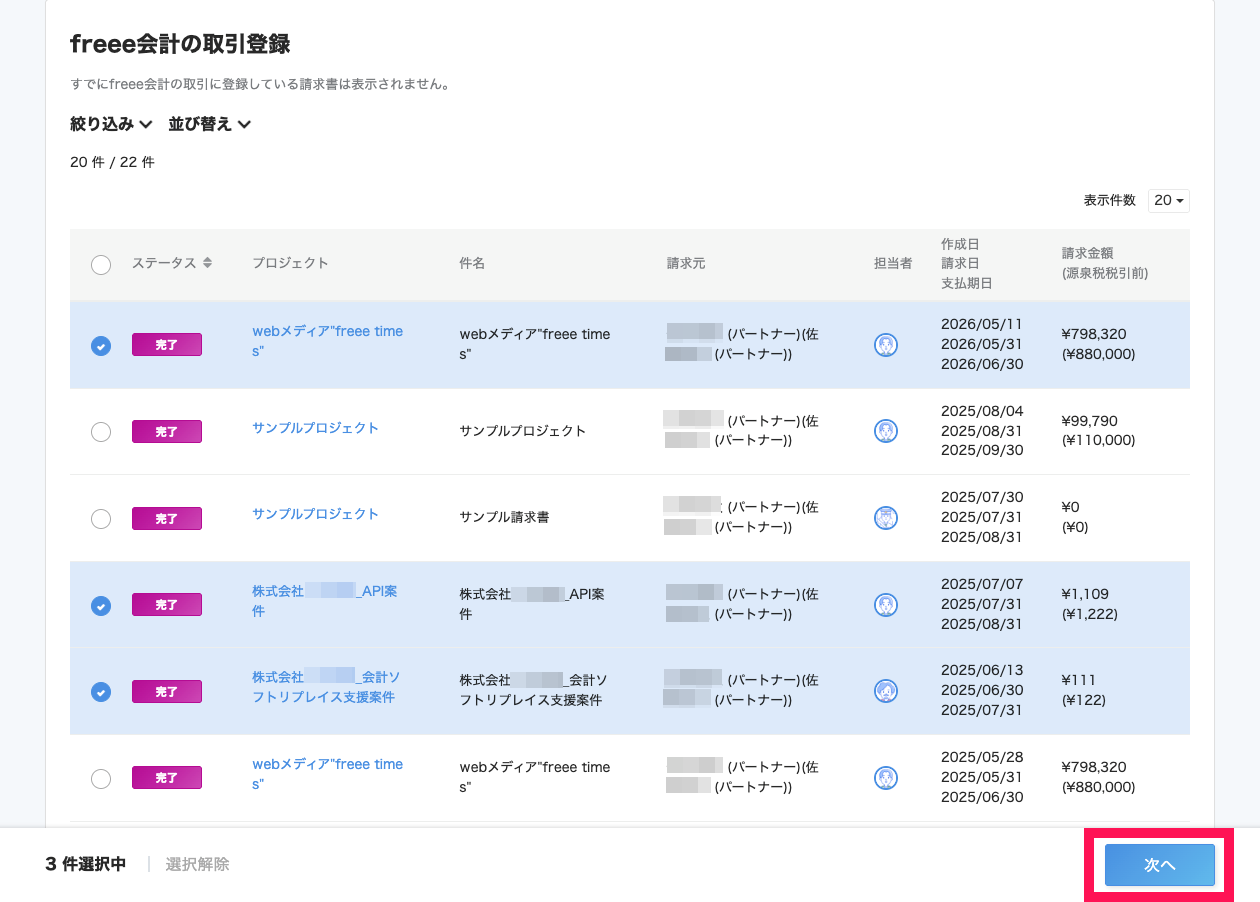
Task: Click the ¥1,109 amount cell
Action: [x=1090, y=604]
